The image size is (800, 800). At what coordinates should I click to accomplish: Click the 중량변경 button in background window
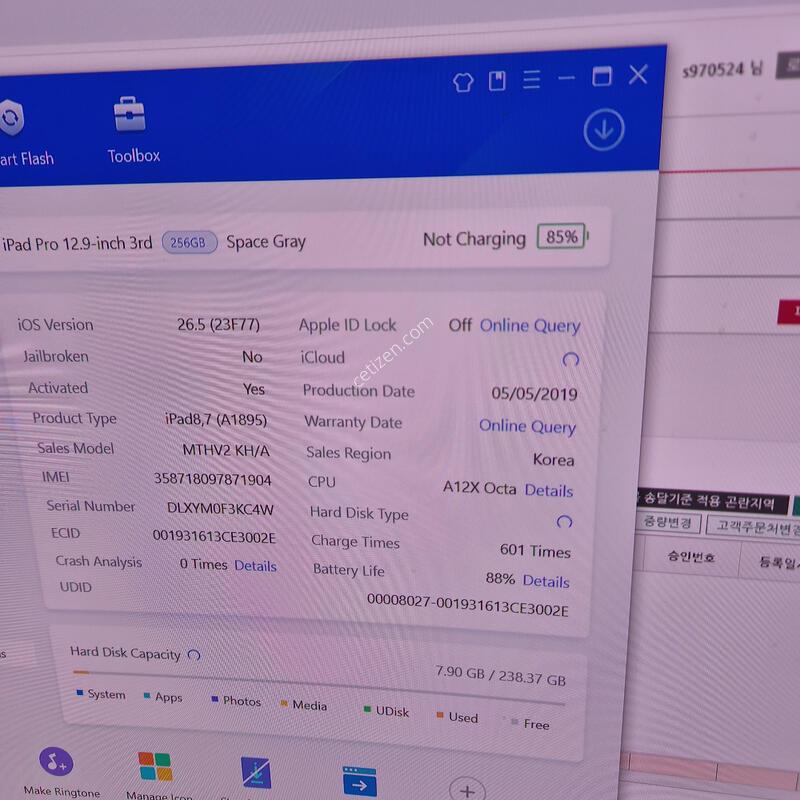tap(667, 522)
